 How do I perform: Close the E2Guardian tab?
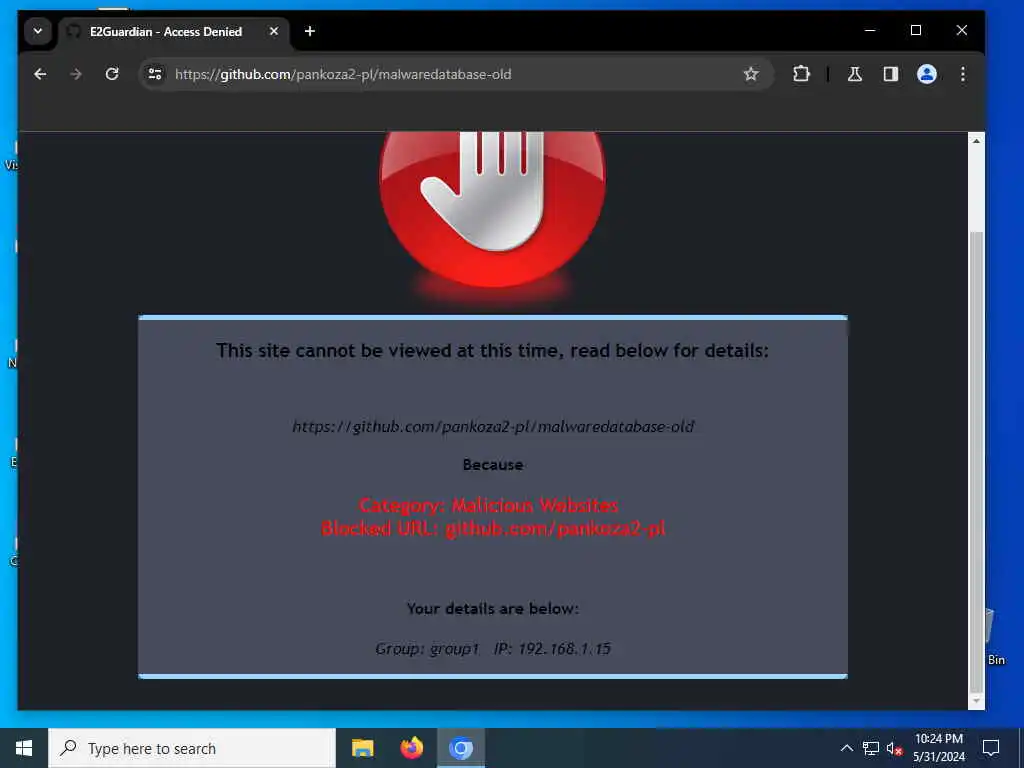[274, 31]
